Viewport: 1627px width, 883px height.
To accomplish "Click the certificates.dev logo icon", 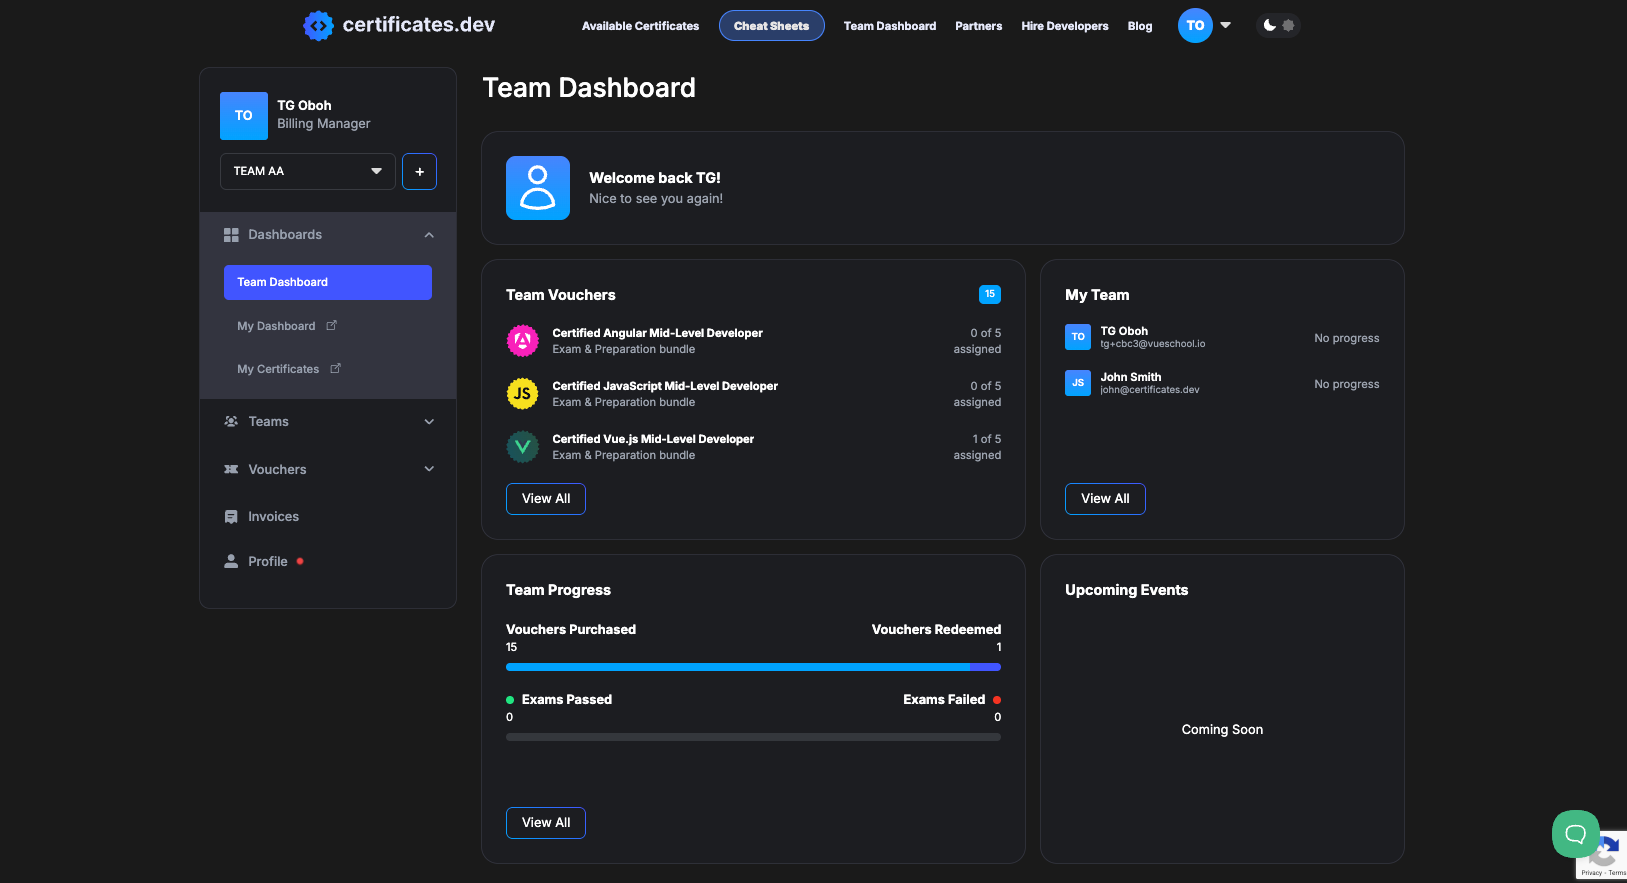I will pyautogui.click(x=318, y=26).
